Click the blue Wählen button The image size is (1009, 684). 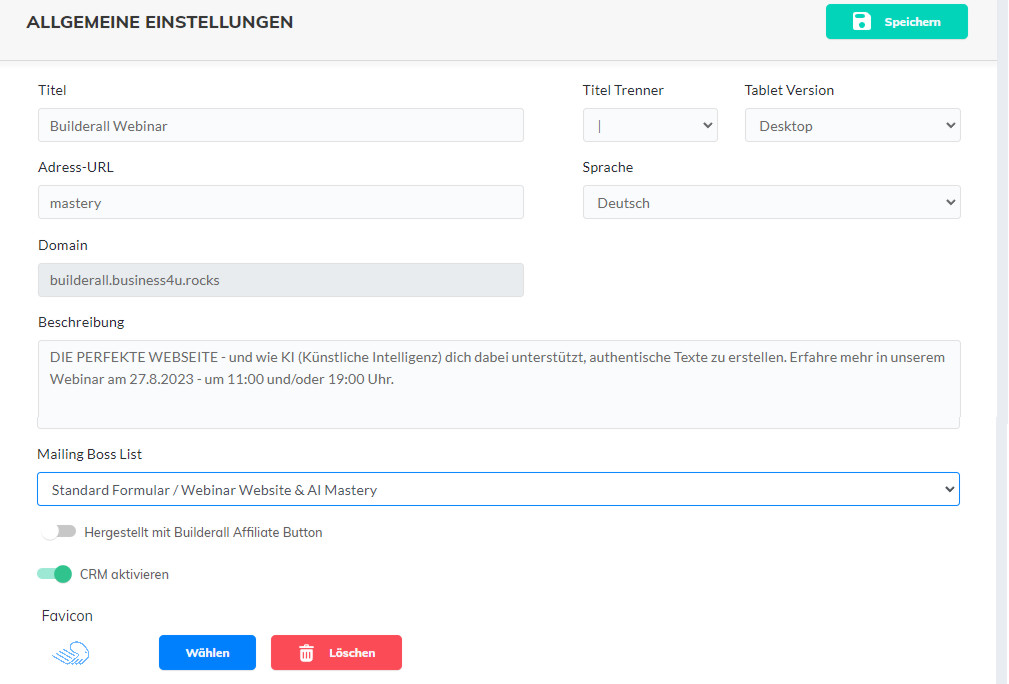(207, 652)
